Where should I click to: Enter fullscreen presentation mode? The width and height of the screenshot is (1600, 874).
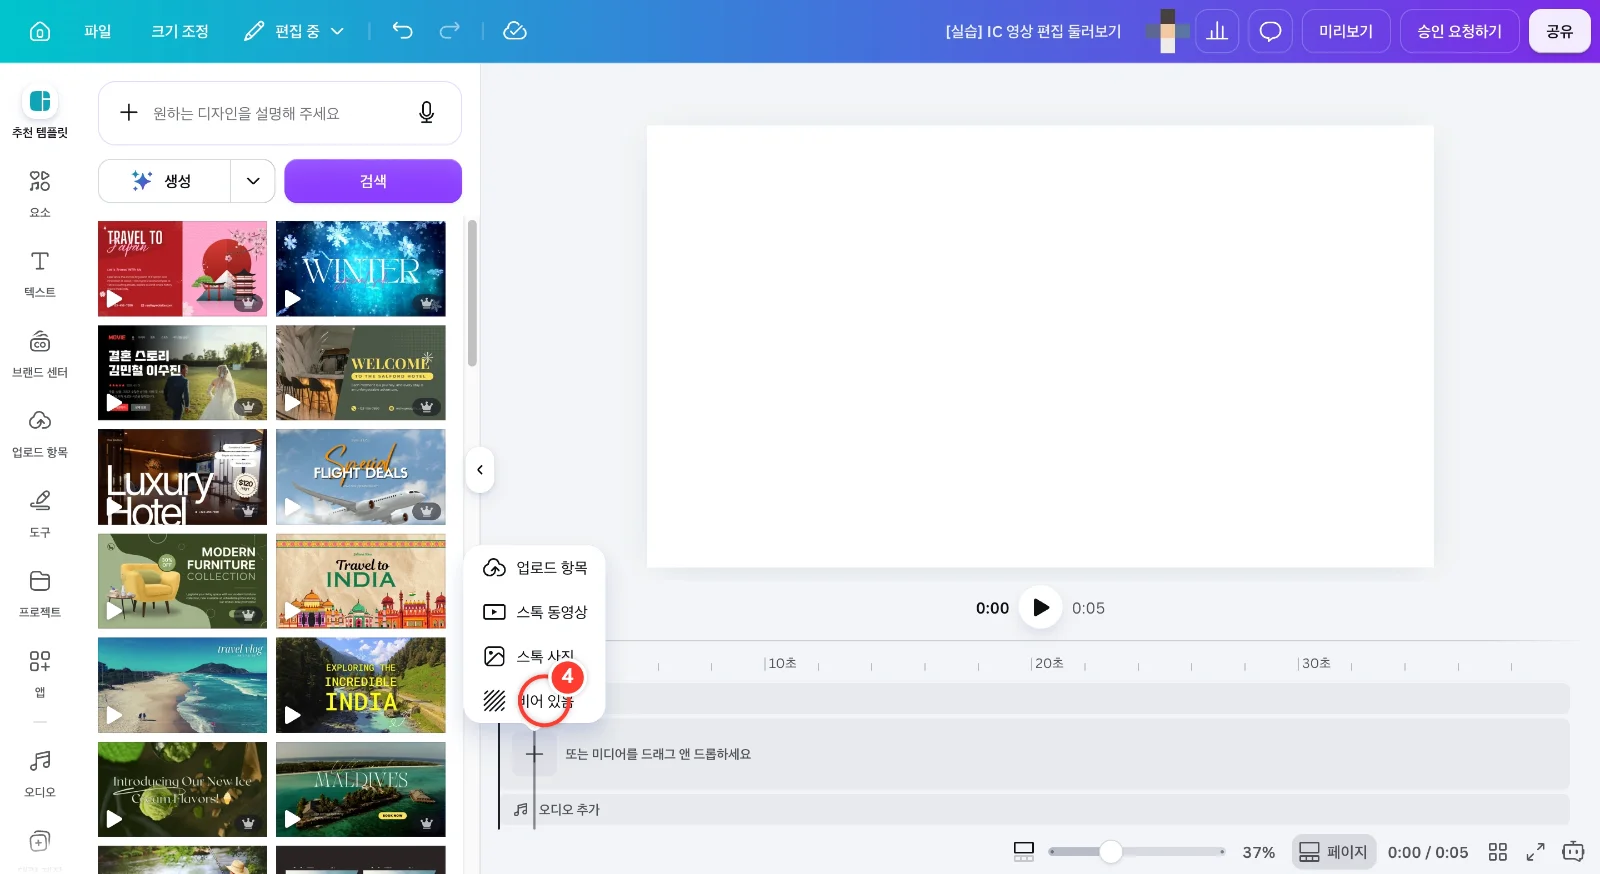click(x=1535, y=852)
